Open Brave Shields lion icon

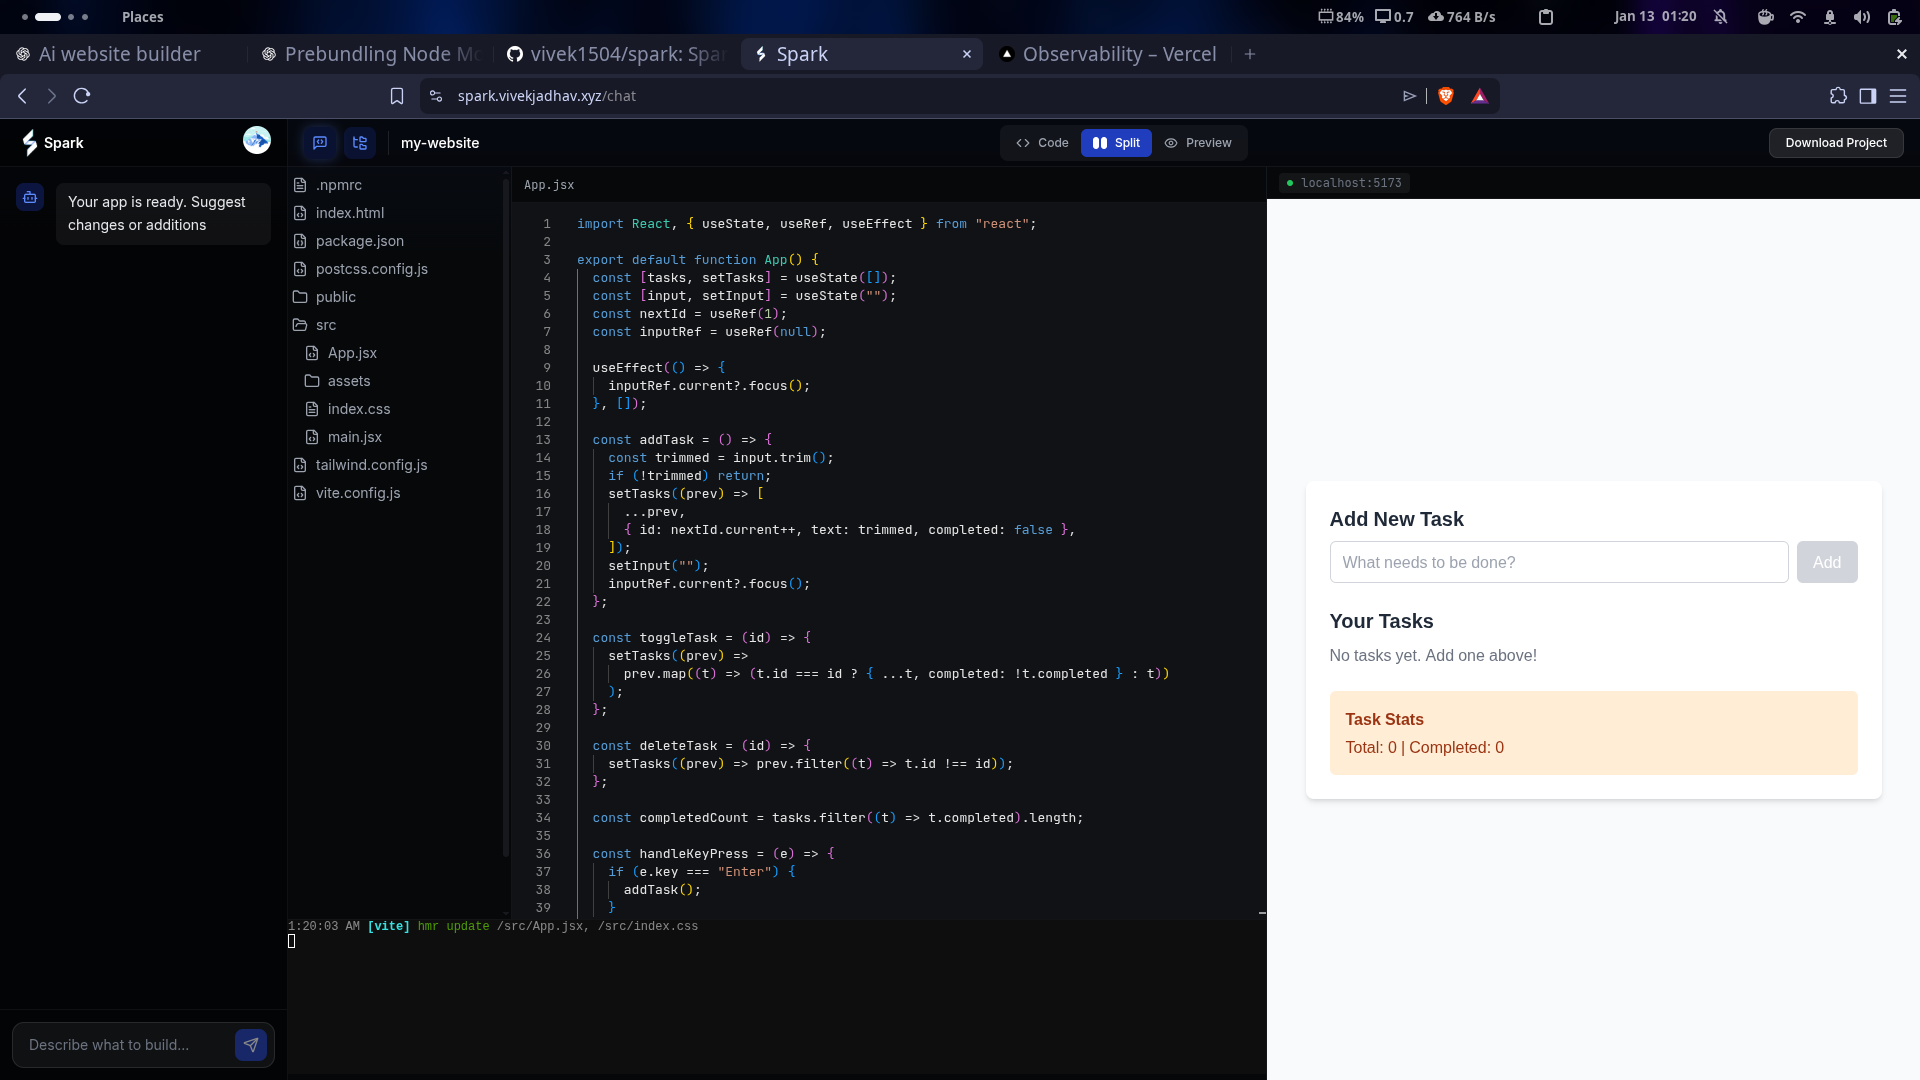click(x=1446, y=96)
